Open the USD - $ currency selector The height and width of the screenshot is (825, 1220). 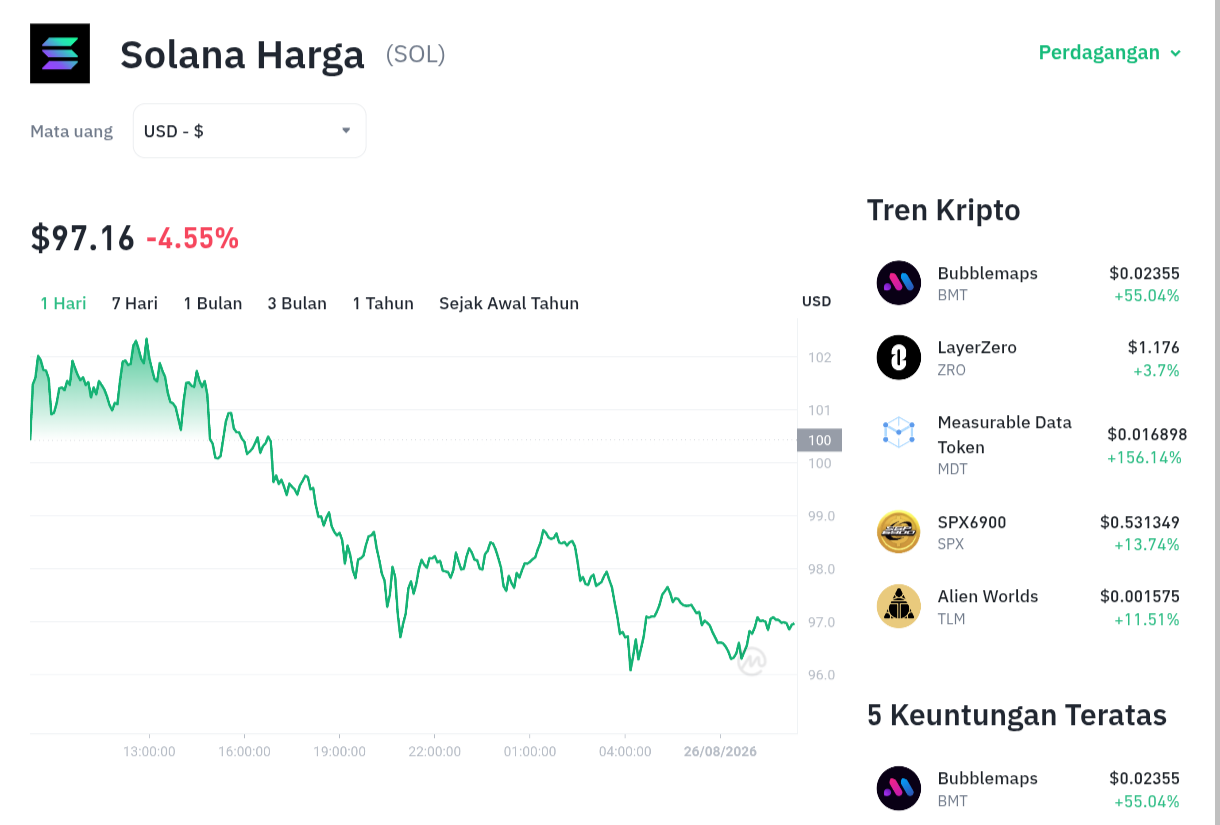pyautogui.click(x=249, y=131)
